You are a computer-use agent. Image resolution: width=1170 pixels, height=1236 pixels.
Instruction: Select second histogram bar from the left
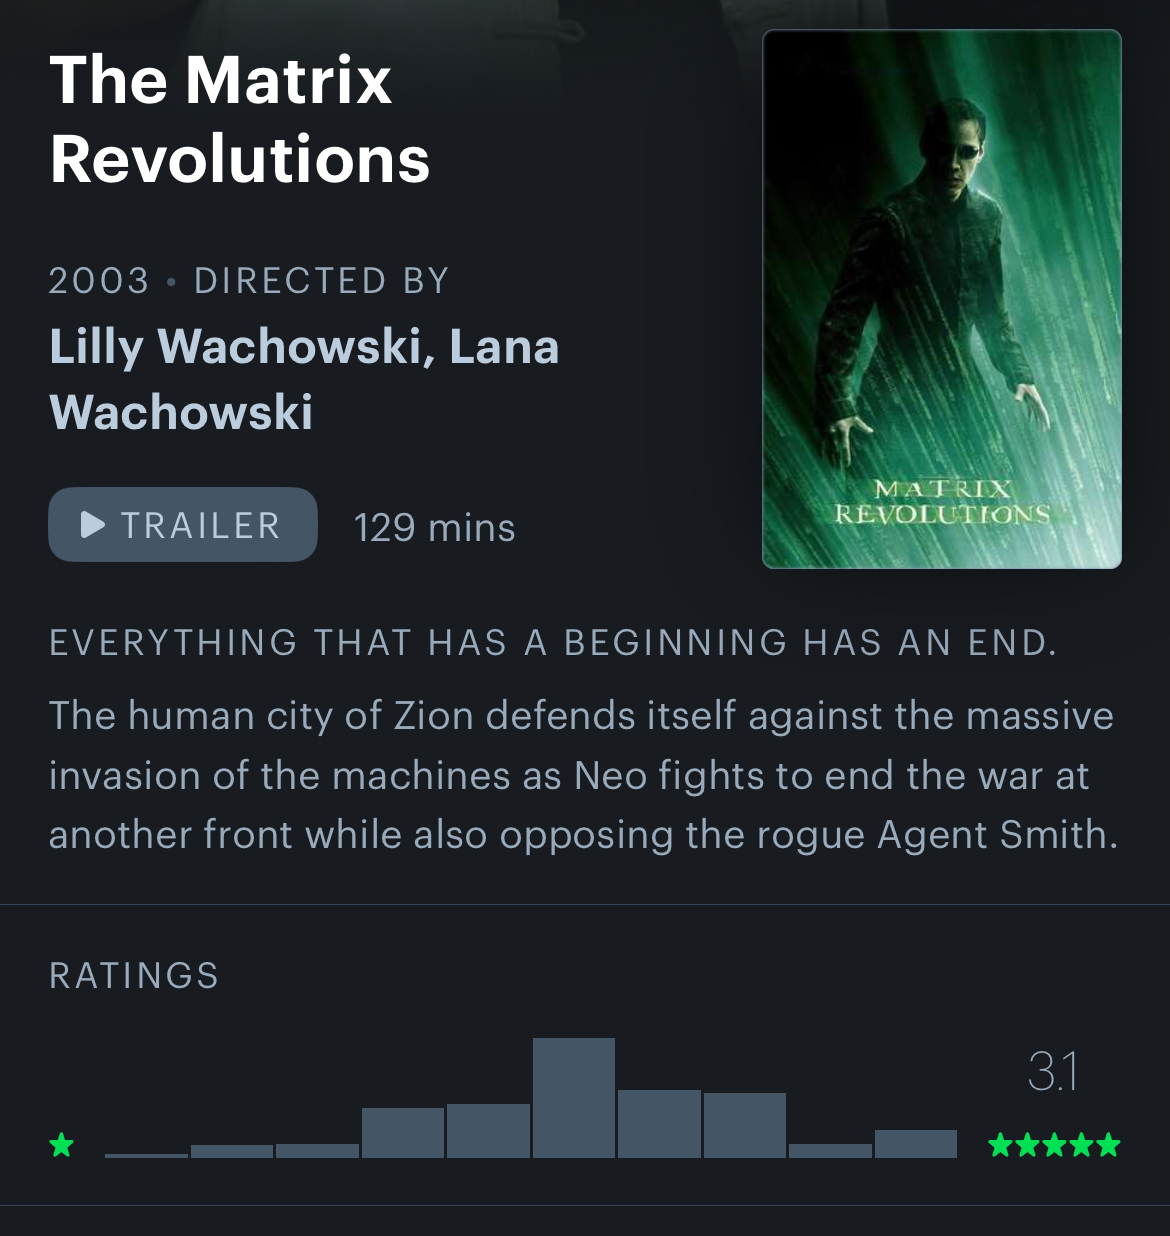(x=232, y=1151)
